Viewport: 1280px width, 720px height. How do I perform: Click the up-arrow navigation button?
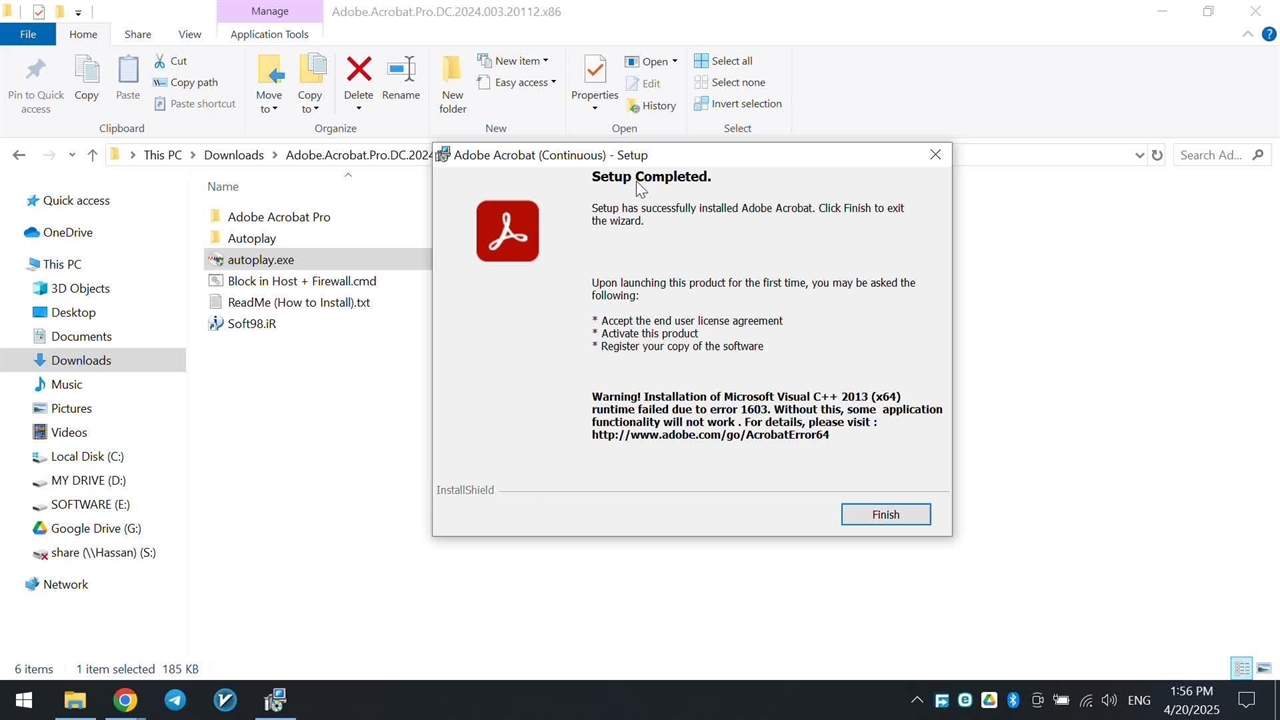click(92, 155)
